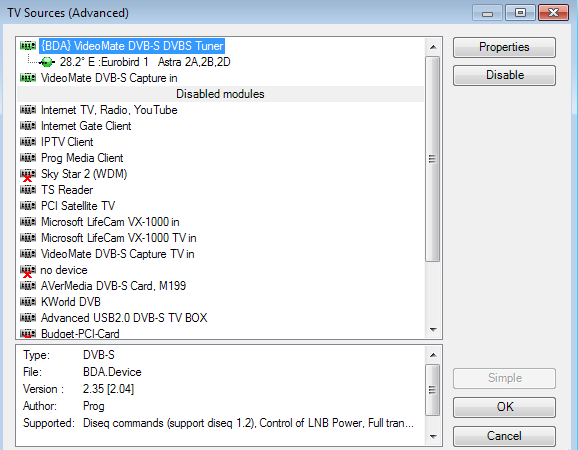
Task: Open Properties for the selected source
Action: point(504,47)
